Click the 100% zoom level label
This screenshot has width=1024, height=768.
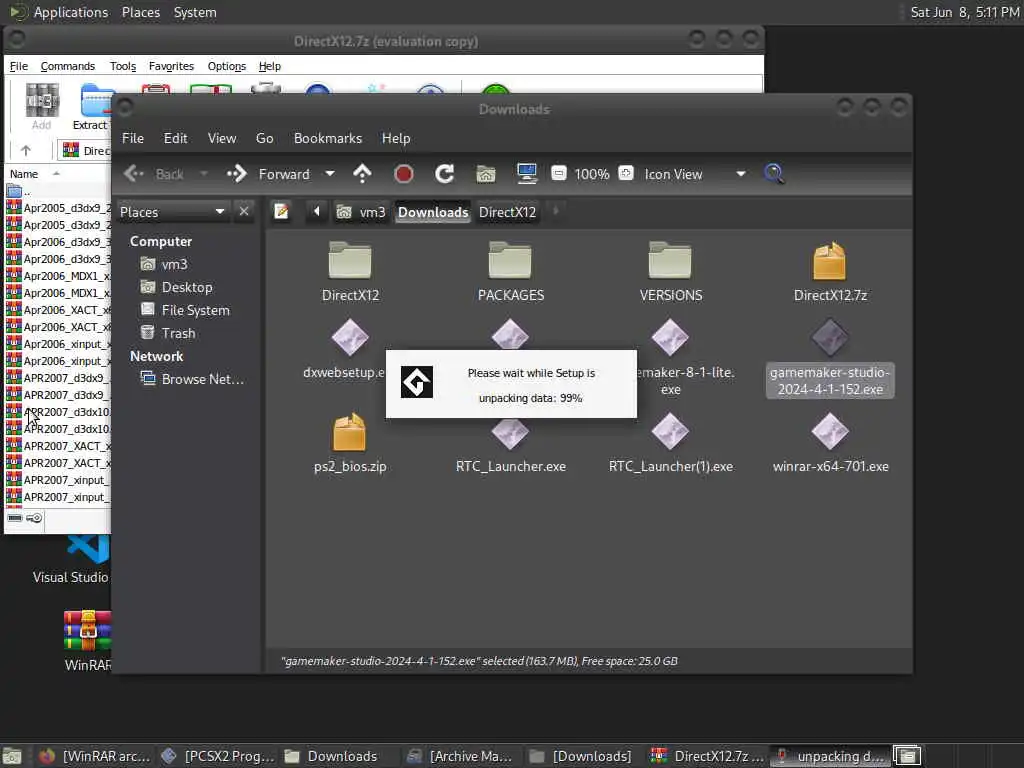pyautogui.click(x=592, y=174)
